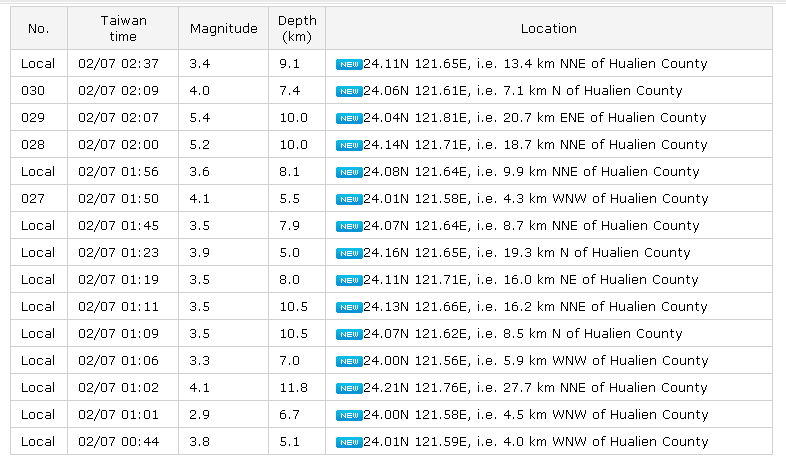786x462 pixels.
Task: Click the Depth (km) column header
Action: click(297, 29)
